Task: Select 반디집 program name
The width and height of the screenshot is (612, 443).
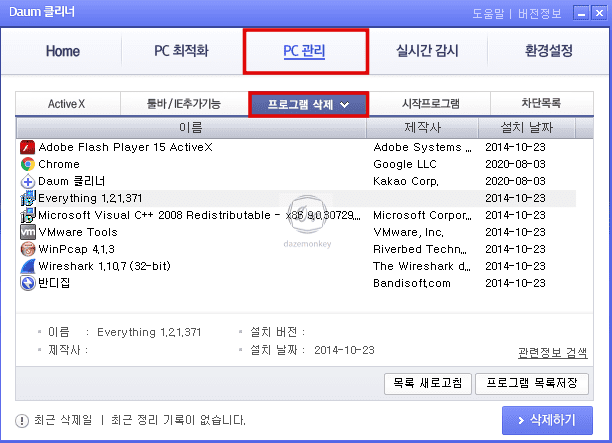Action: pos(54,283)
